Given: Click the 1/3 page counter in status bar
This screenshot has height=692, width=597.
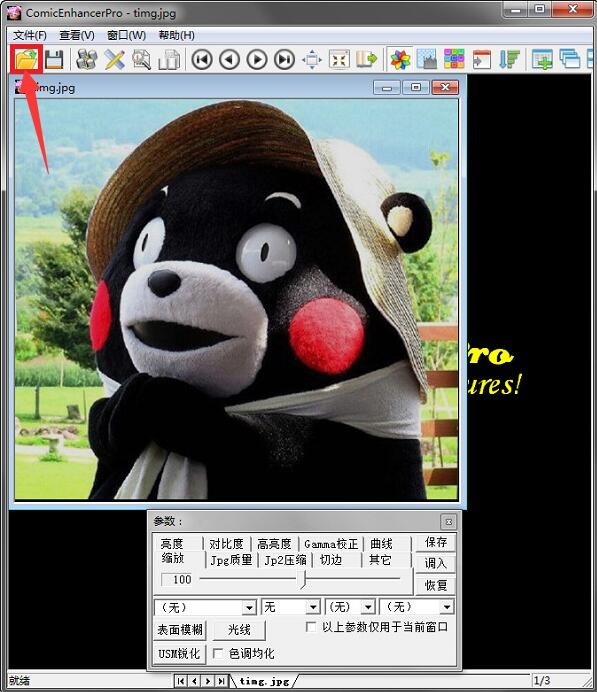Looking at the screenshot, I should click(542, 681).
